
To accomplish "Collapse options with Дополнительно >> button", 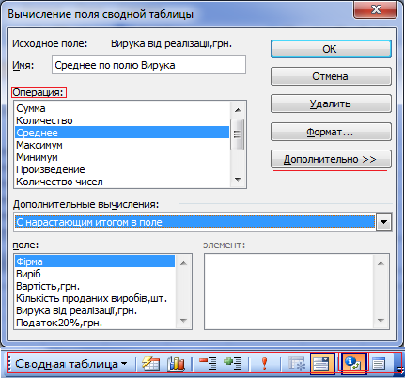I will (x=331, y=159).
